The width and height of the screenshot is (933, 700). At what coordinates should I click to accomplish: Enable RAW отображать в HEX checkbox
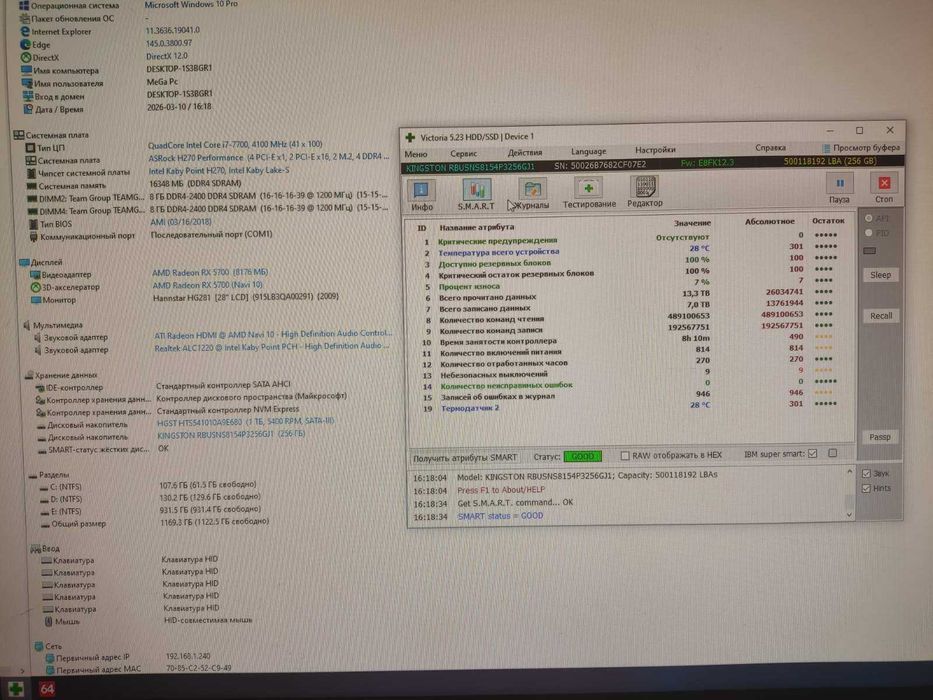click(625, 455)
